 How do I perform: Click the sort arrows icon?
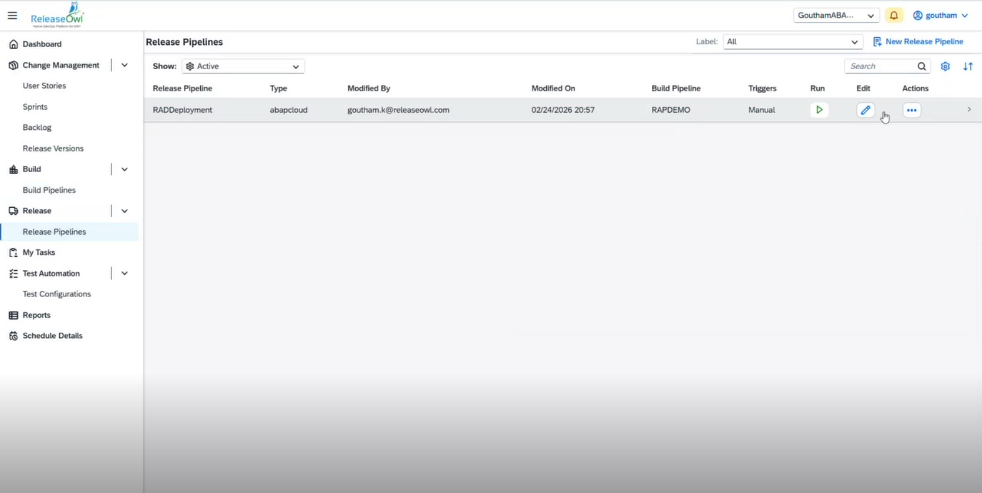(967, 67)
